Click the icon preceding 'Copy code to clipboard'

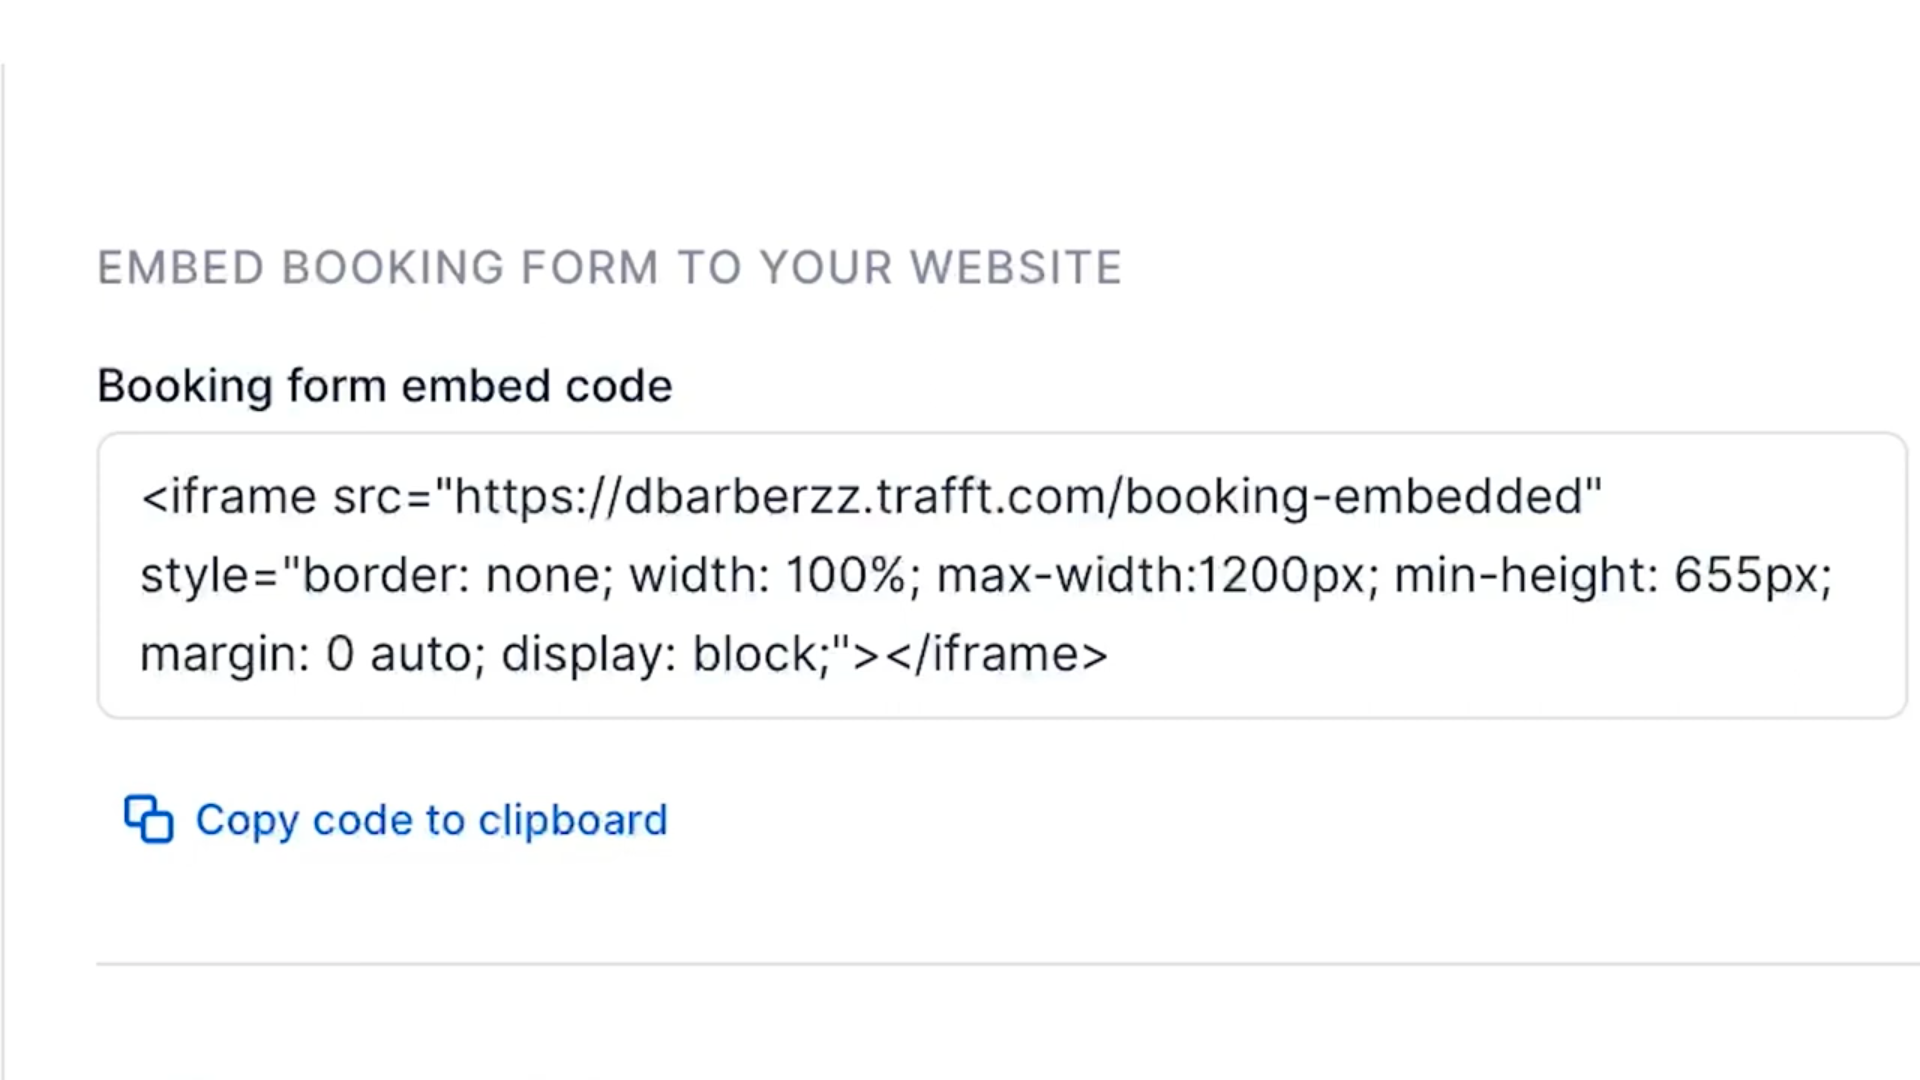tap(148, 819)
